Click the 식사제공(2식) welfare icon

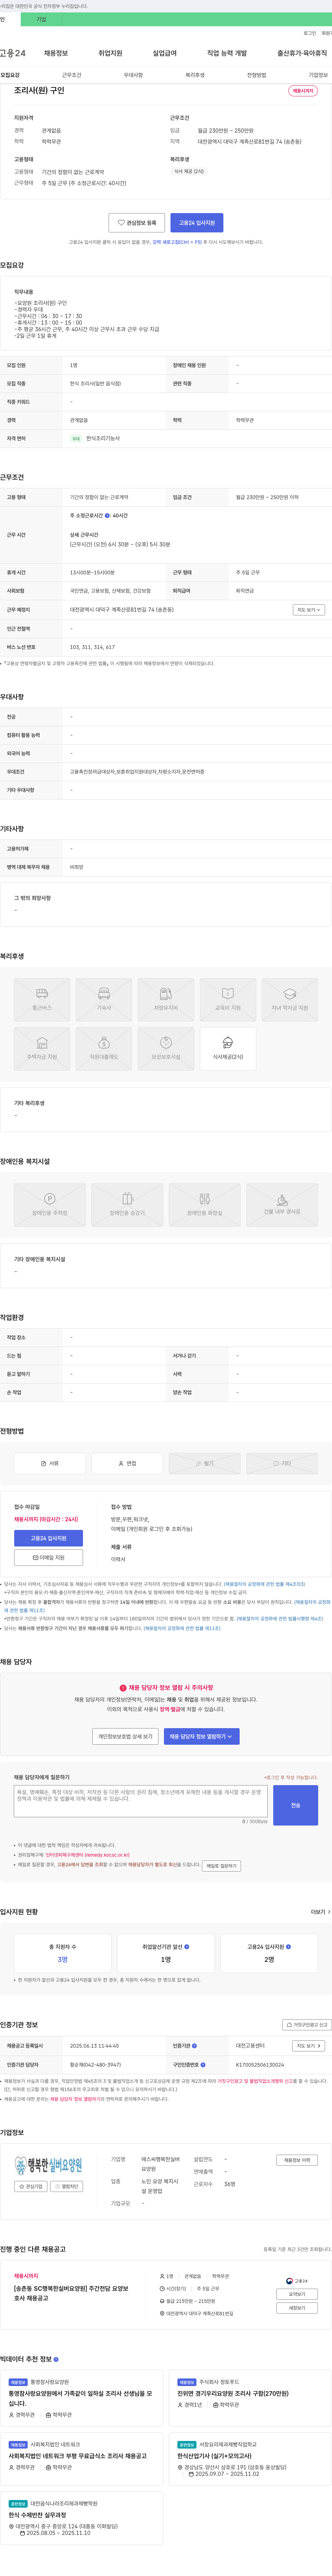228,1049
